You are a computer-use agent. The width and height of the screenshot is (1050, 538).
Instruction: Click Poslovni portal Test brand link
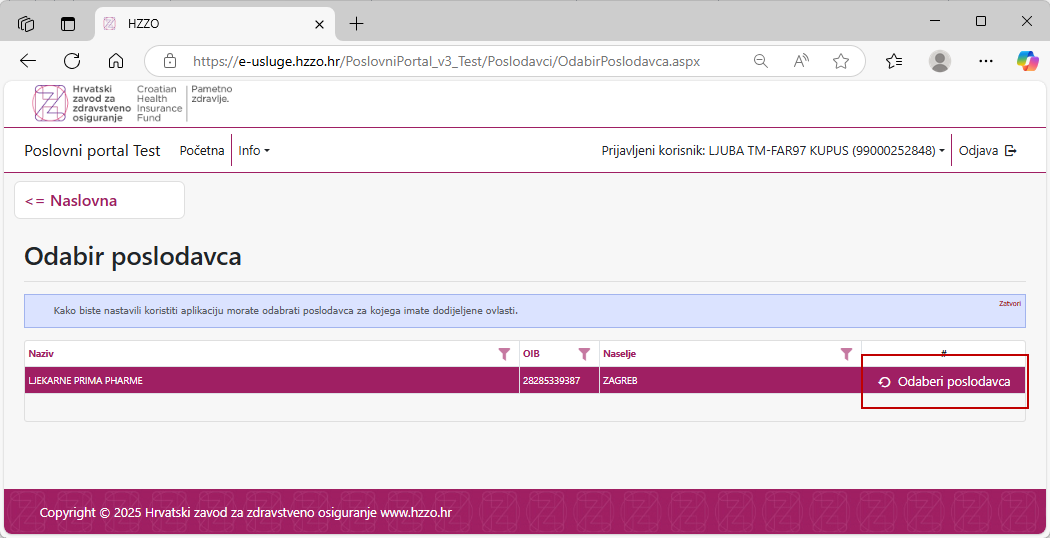click(92, 151)
